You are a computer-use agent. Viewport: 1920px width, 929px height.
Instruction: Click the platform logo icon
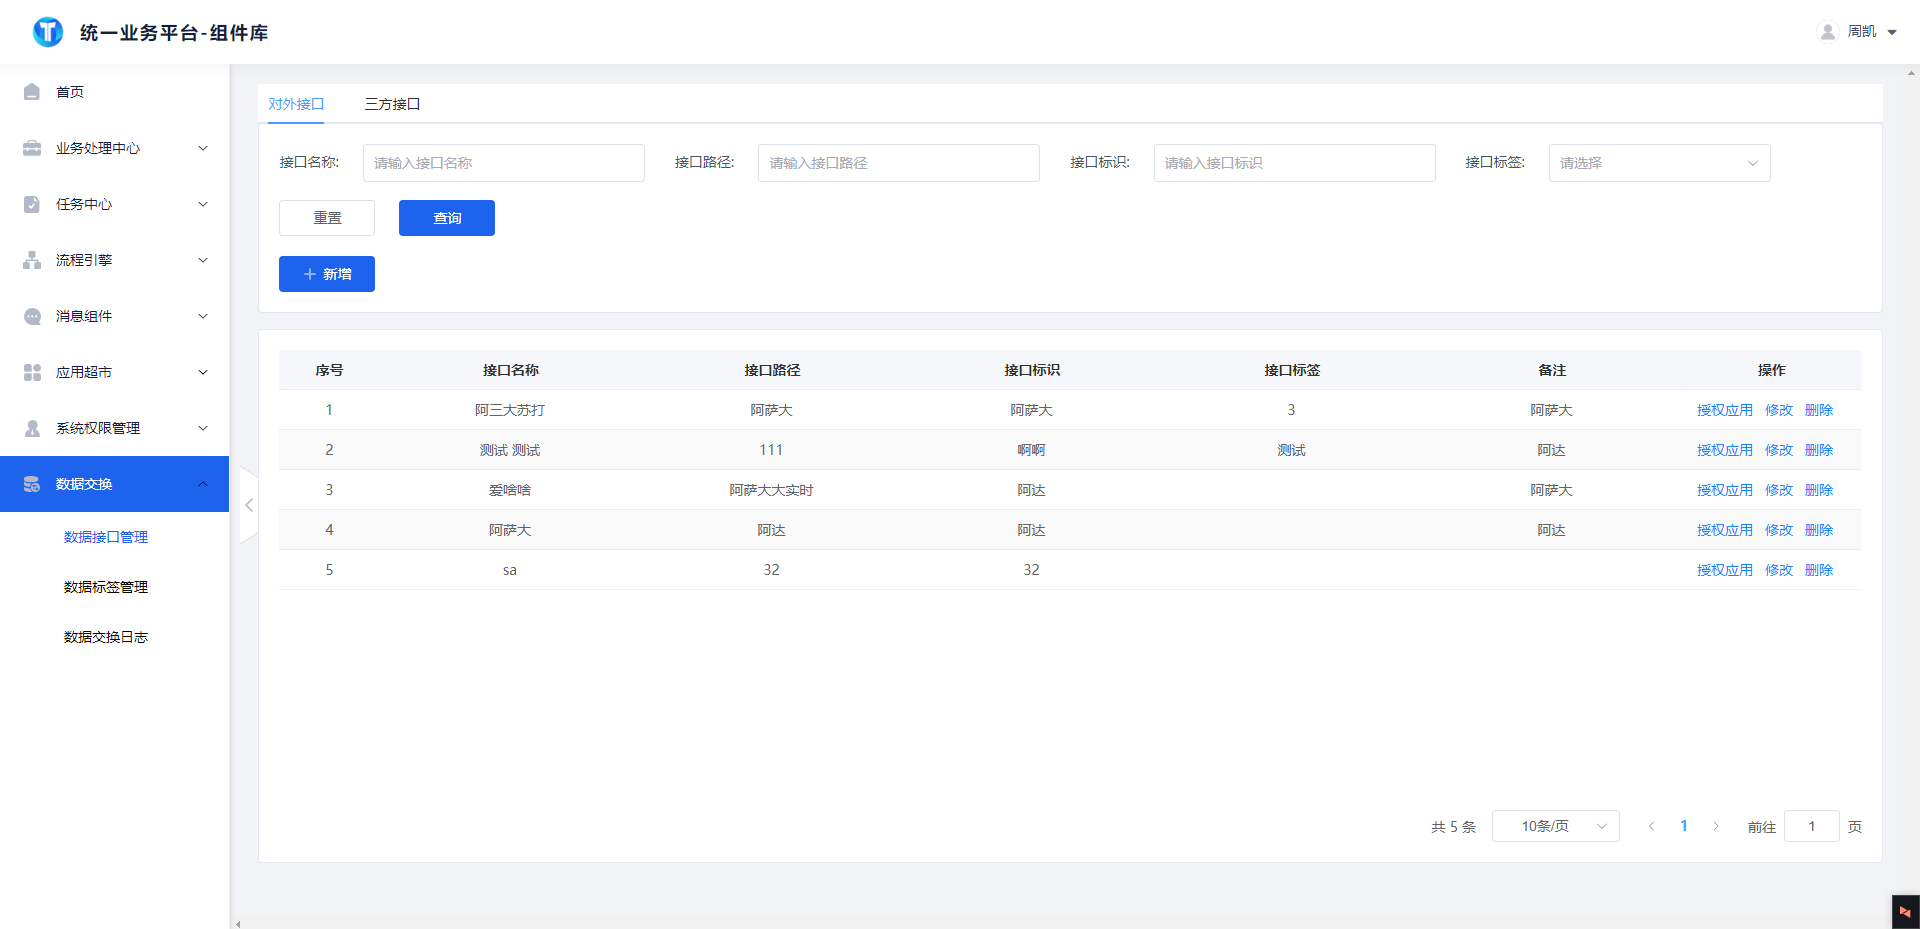click(48, 32)
